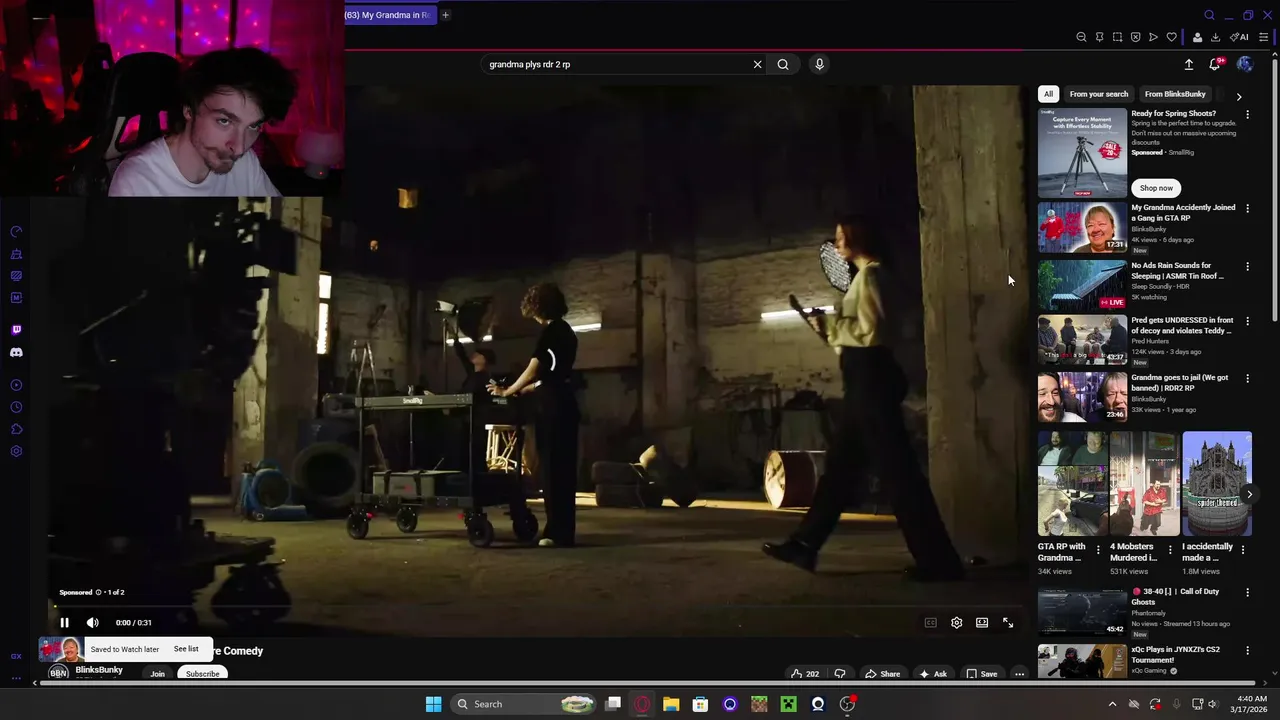Viewport: 1280px width, 720px height.
Task: Select the 'My Grandma in R...' browser tab
Action: click(390, 15)
